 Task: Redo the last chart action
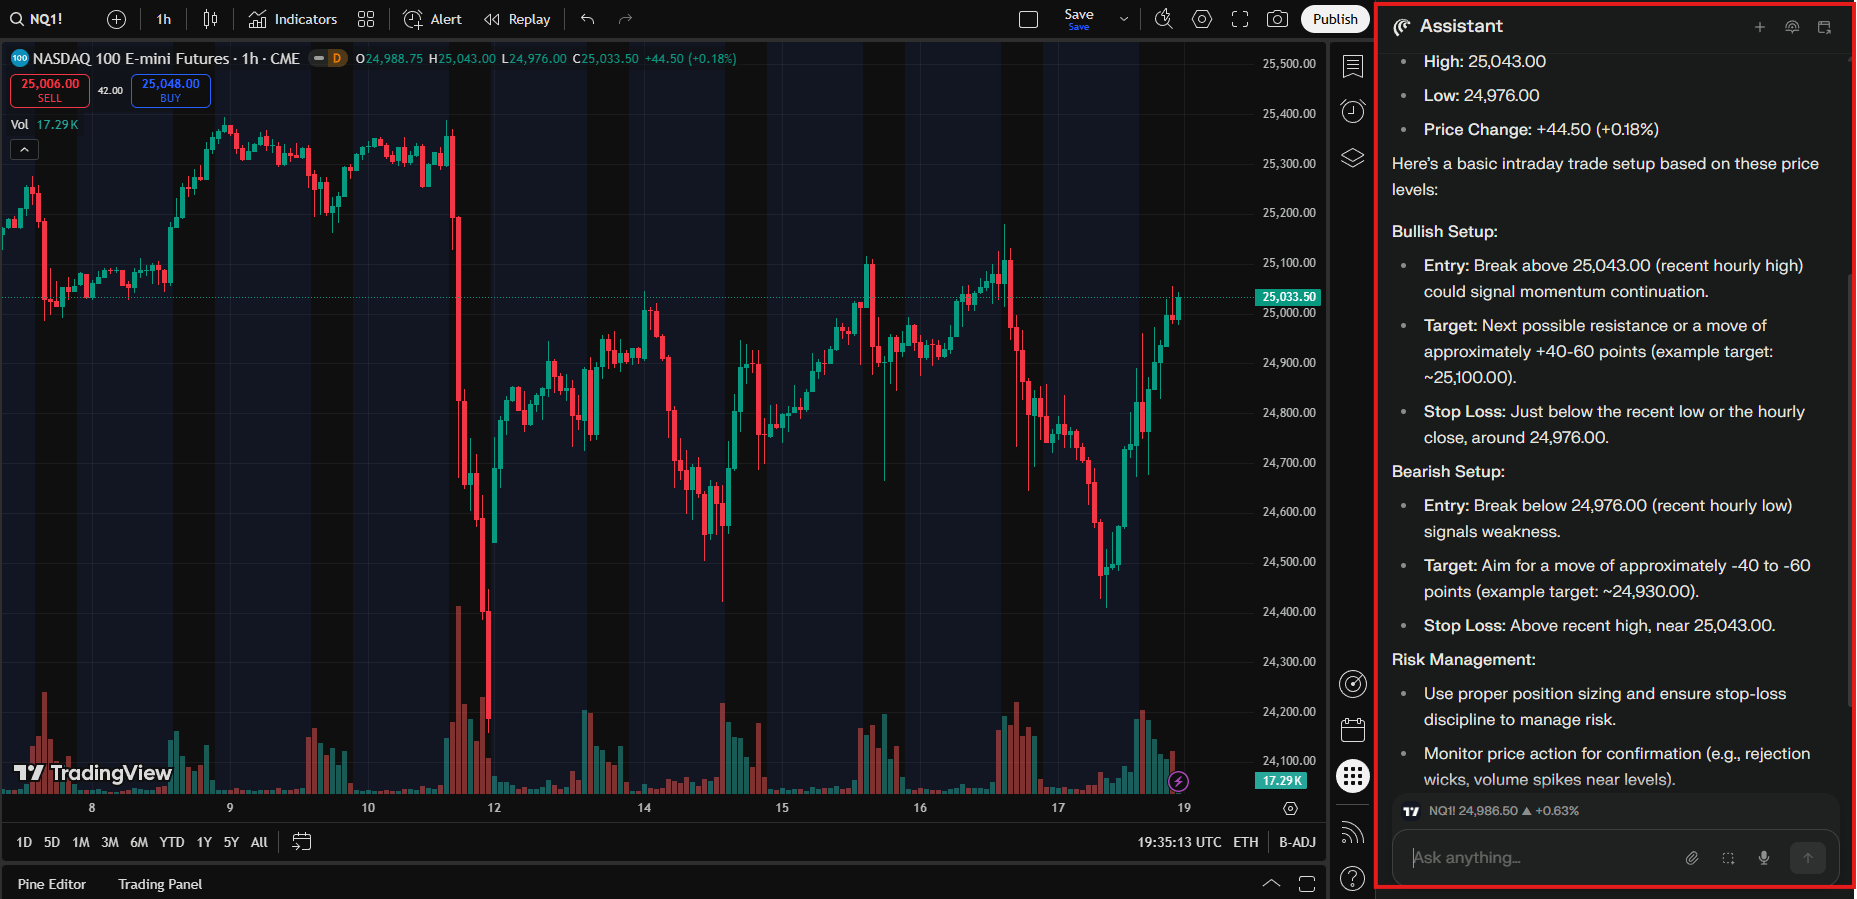click(625, 19)
